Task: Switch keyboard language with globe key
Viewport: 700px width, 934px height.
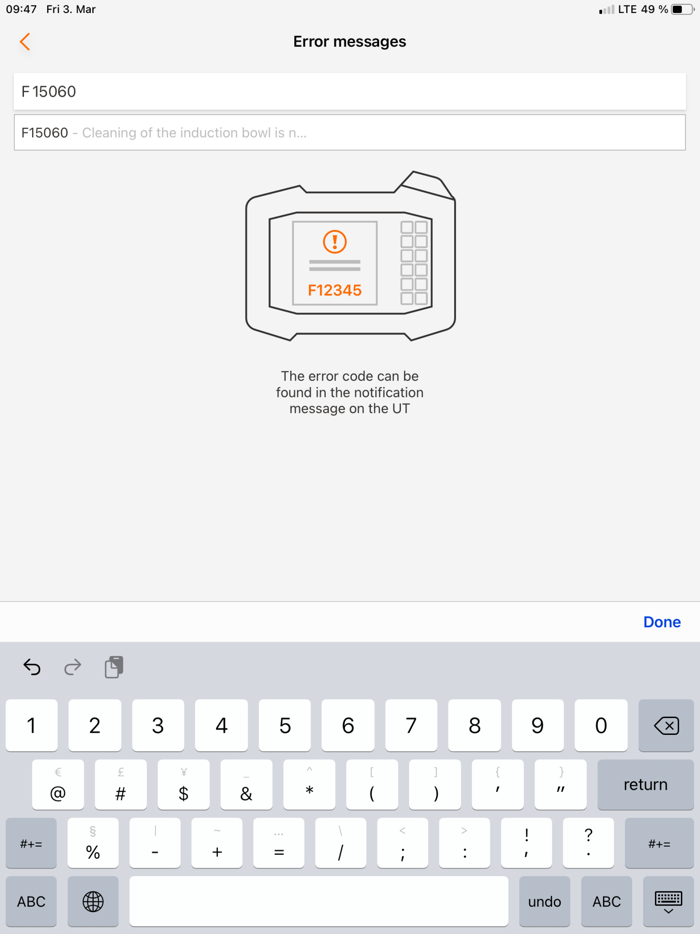Action: coord(93,901)
